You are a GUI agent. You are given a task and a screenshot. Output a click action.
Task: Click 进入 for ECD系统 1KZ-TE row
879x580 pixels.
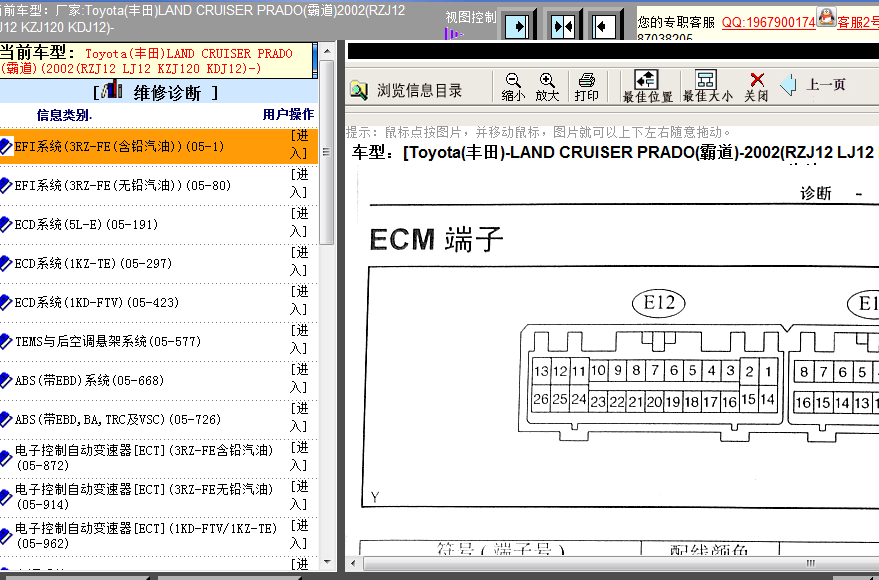[299, 262]
